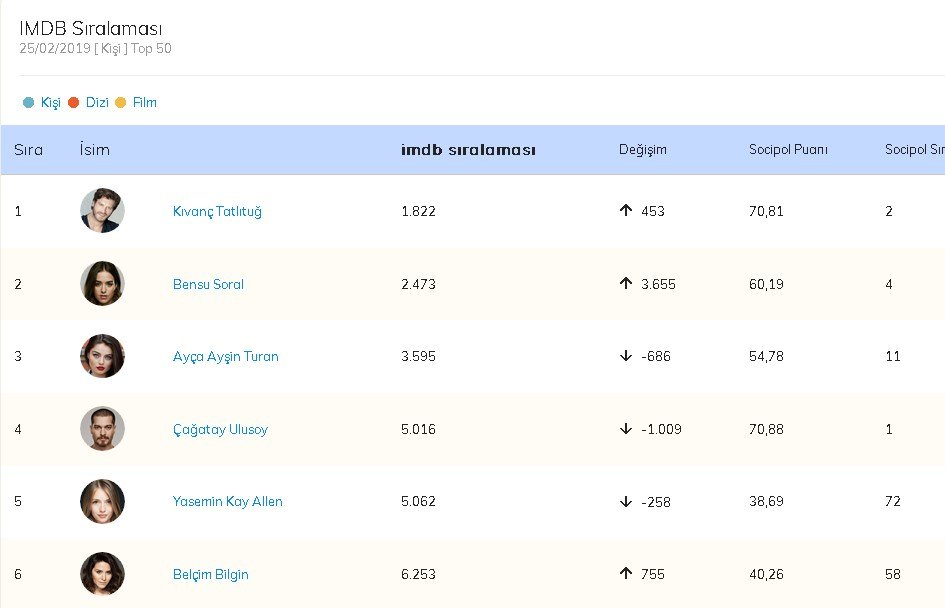Click the up arrow next to 3.655
945x608 pixels.
pos(626,284)
